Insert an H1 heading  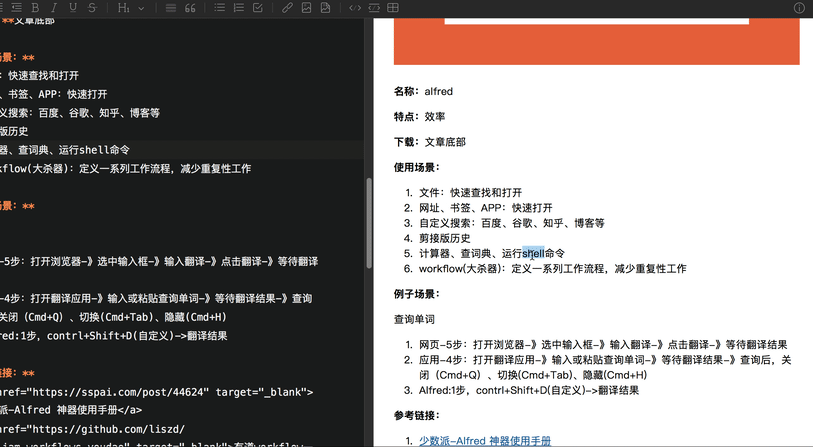(x=123, y=7)
